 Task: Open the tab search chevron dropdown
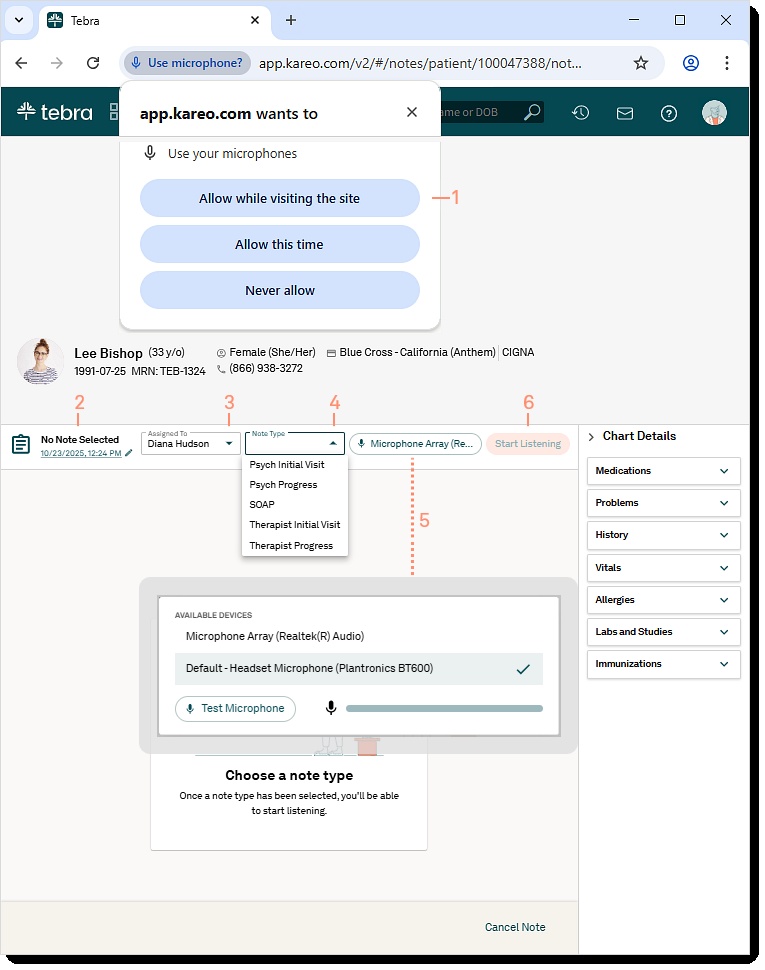click(x=19, y=20)
